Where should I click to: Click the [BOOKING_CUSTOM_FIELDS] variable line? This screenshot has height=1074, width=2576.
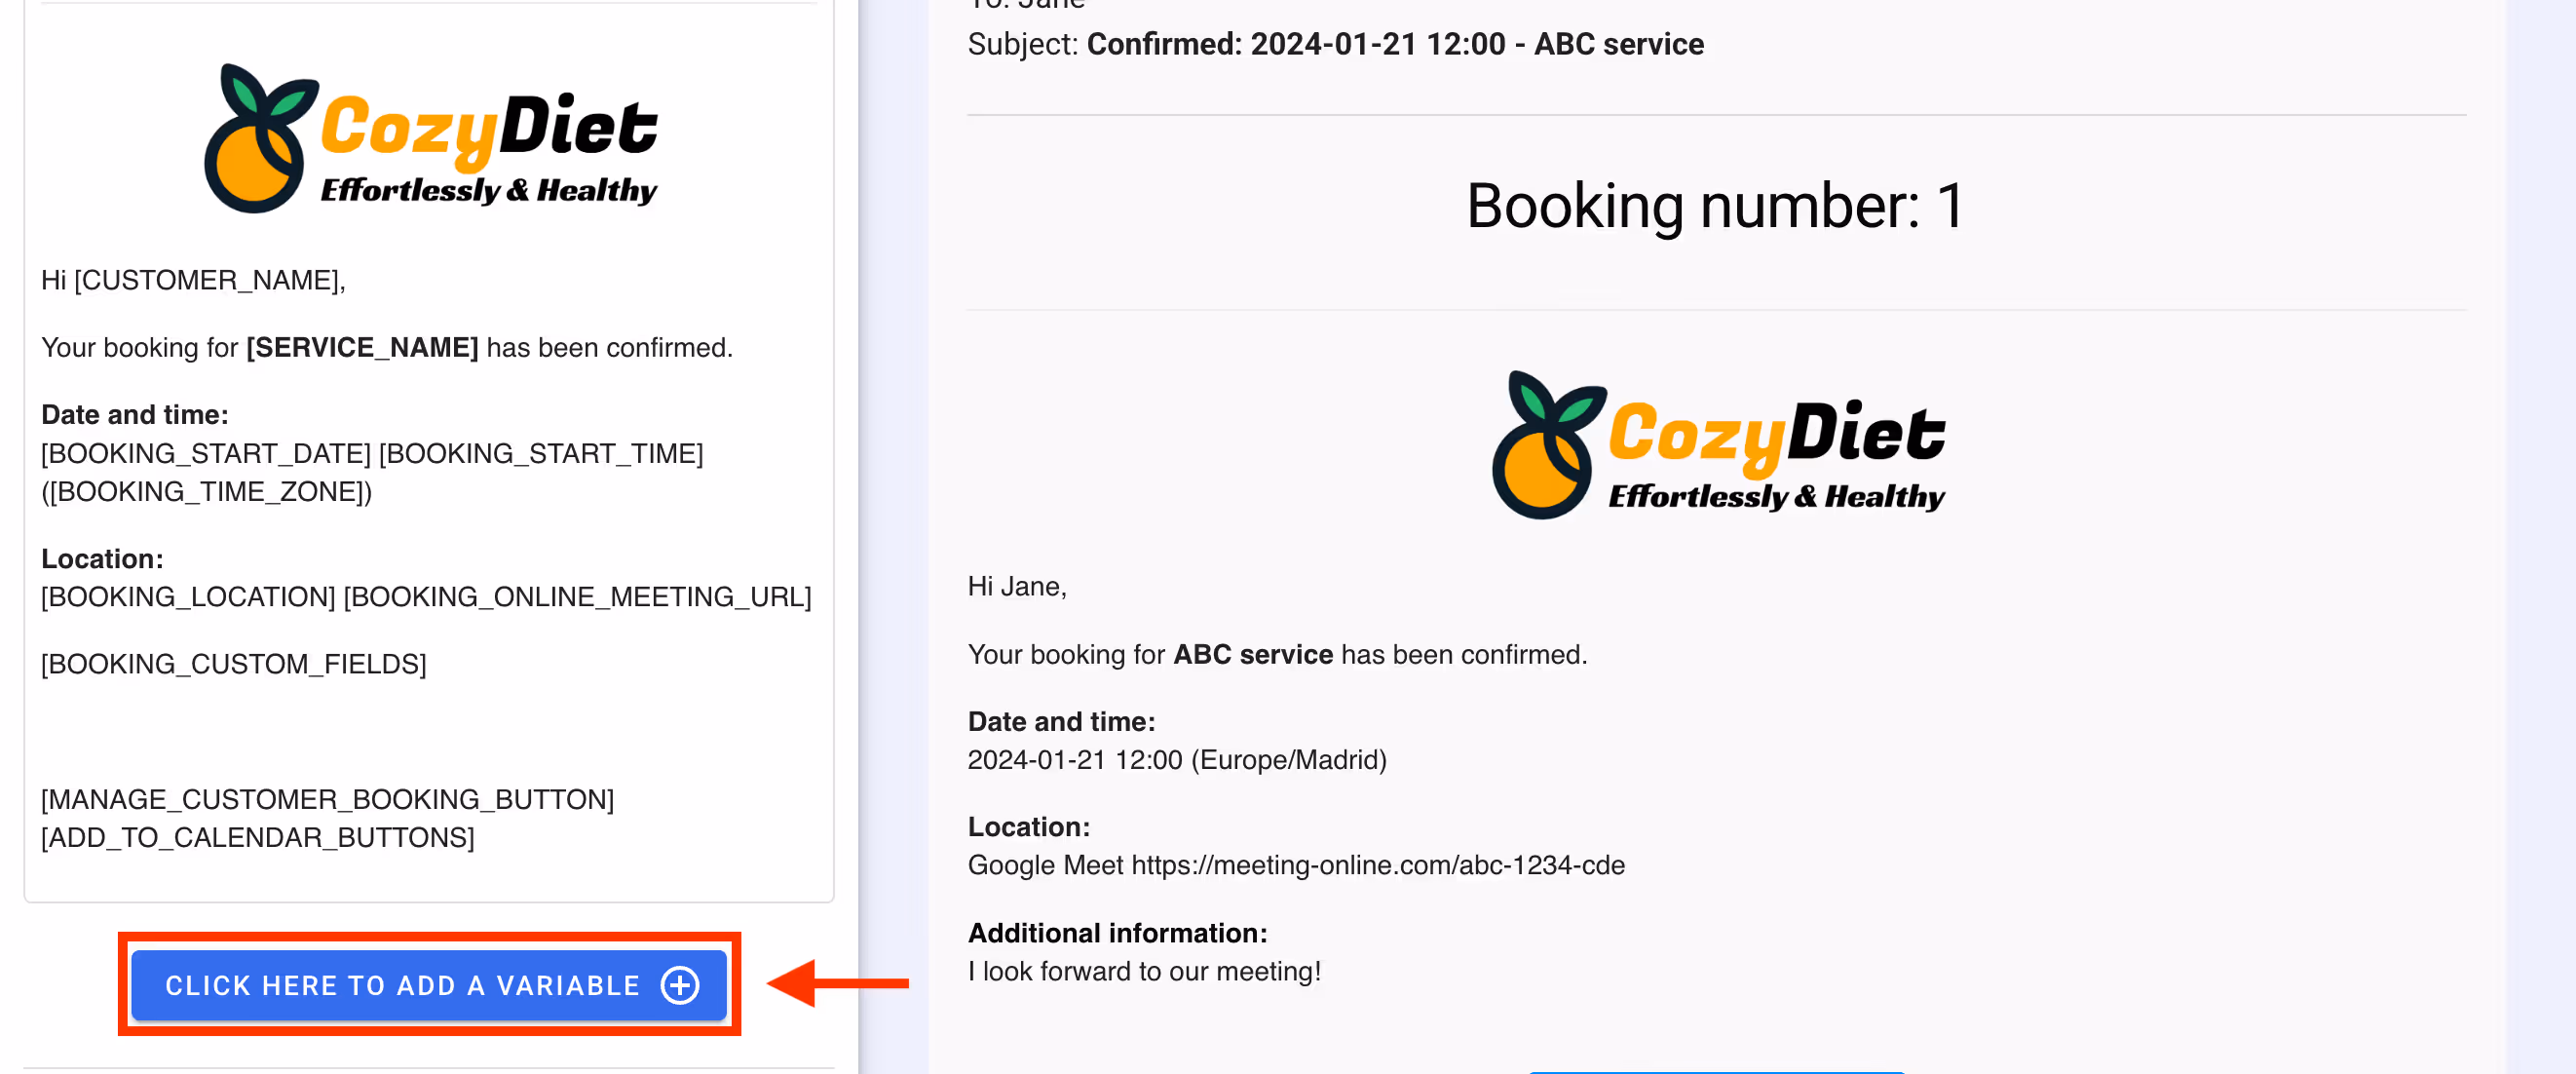point(234,664)
